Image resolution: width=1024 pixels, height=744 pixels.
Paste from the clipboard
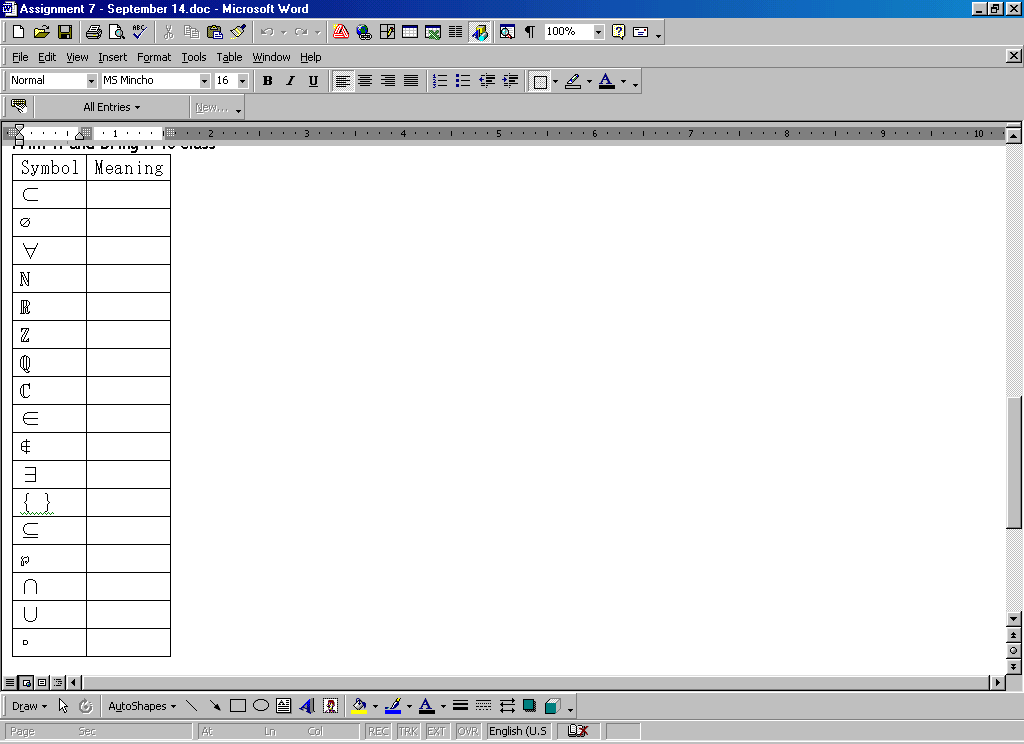214,32
